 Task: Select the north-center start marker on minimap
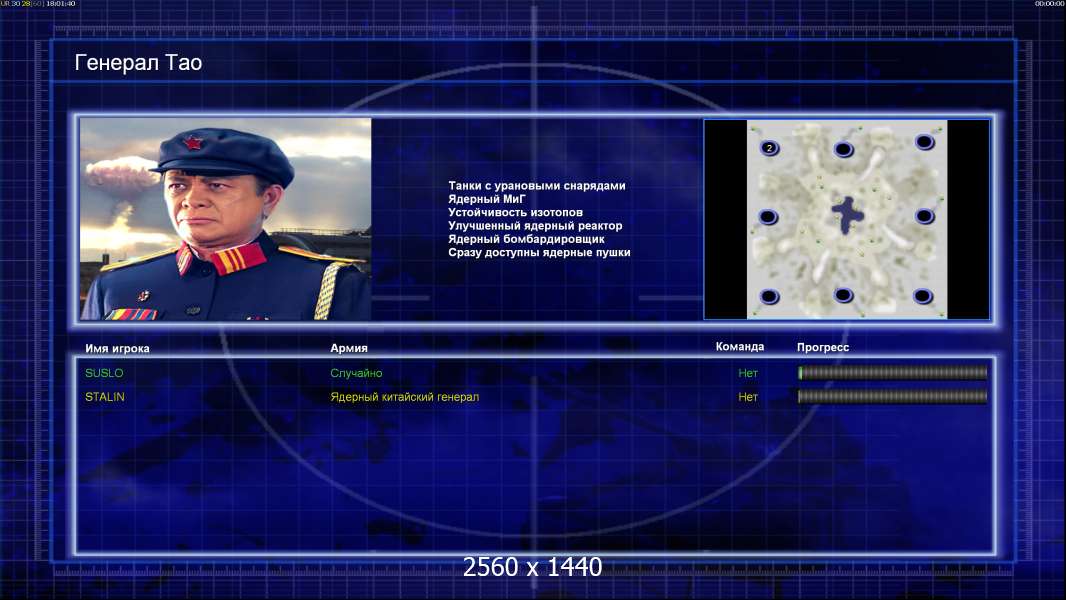(843, 149)
